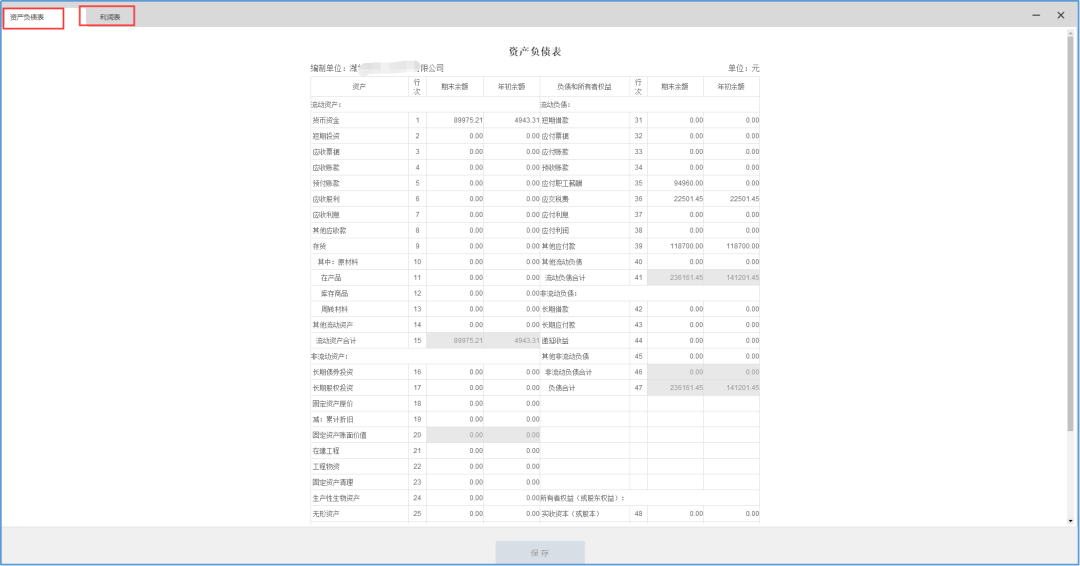The height and width of the screenshot is (566, 1080).
Task: Click the 货币资金 期末余额 cell 89975.21
Action: pyautogui.click(x=455, y=120)
